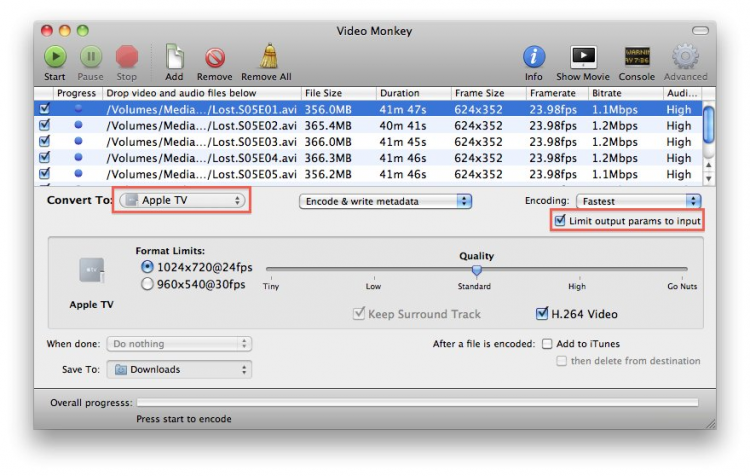The width and height of the screenshot is (750, 476).
Task: Click the Progress column header
Action: coord(77,93)
